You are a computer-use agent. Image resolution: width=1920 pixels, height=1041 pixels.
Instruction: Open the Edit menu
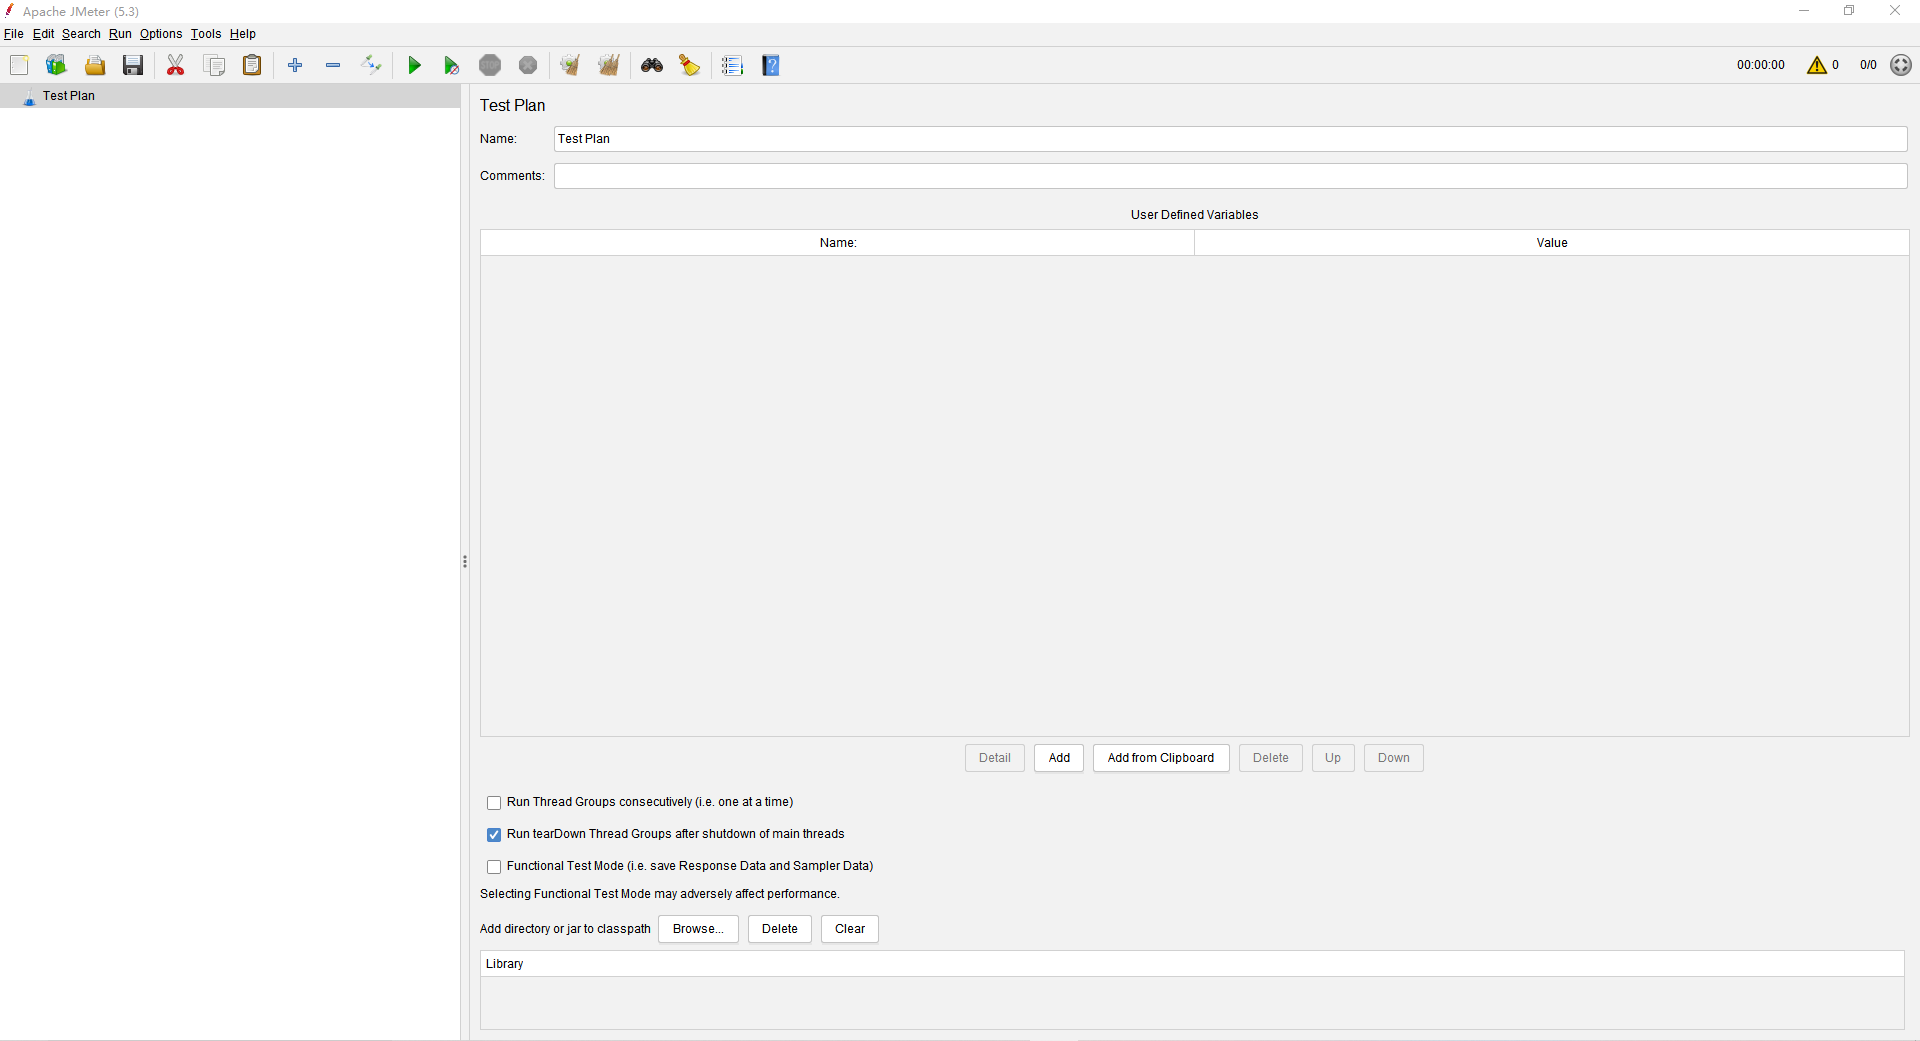(x=44, y=34)
